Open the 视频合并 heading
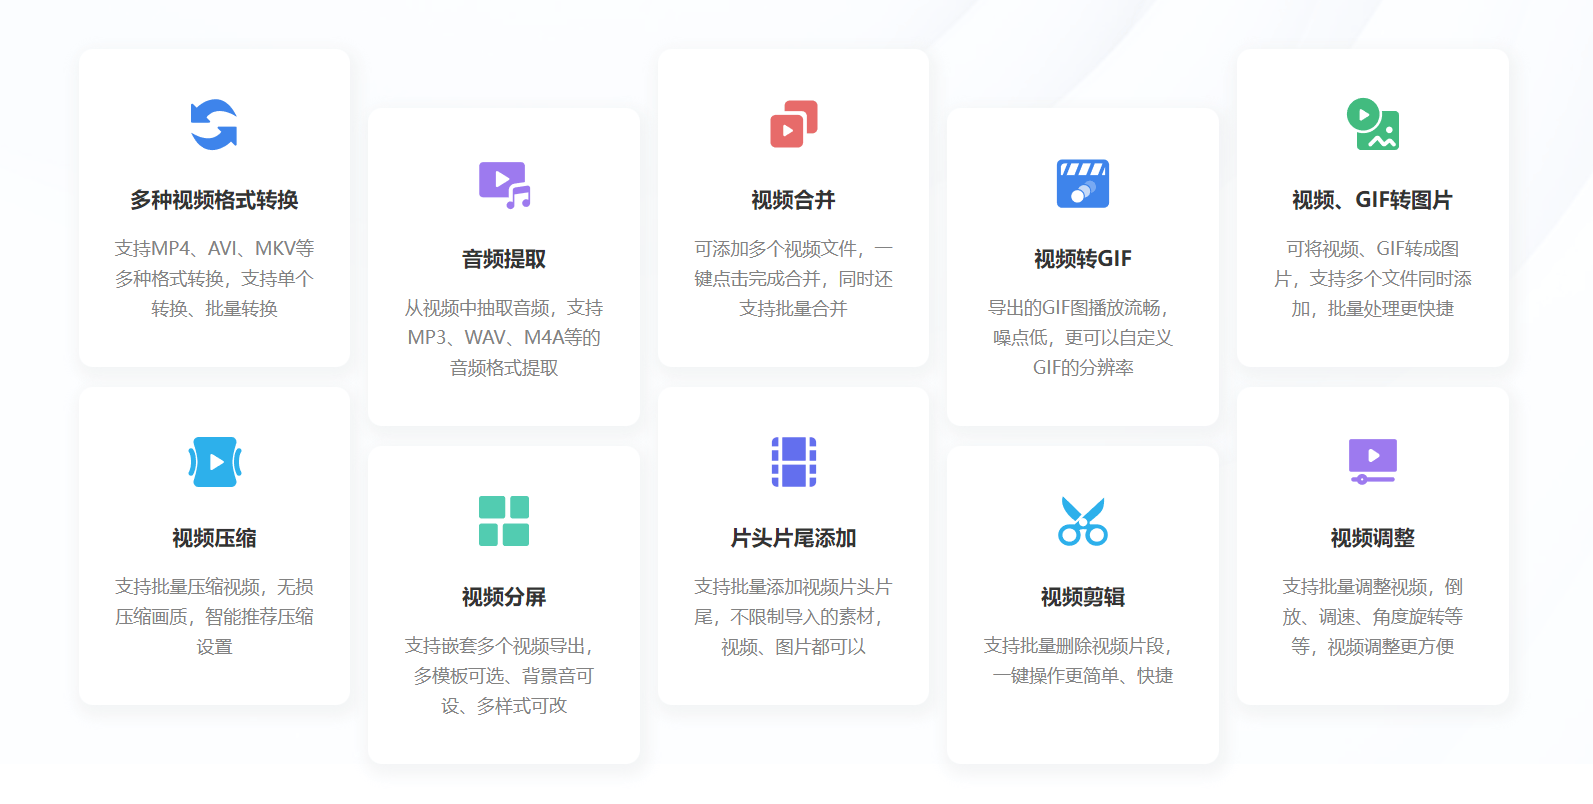 point(793,200)
